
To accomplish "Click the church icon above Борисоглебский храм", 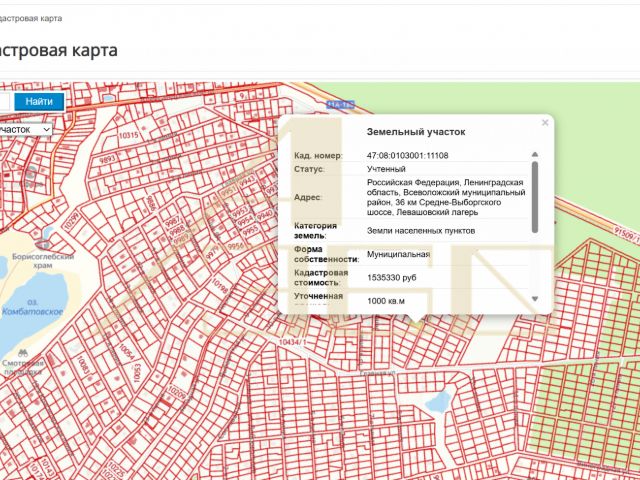I will tap(42, 244).
